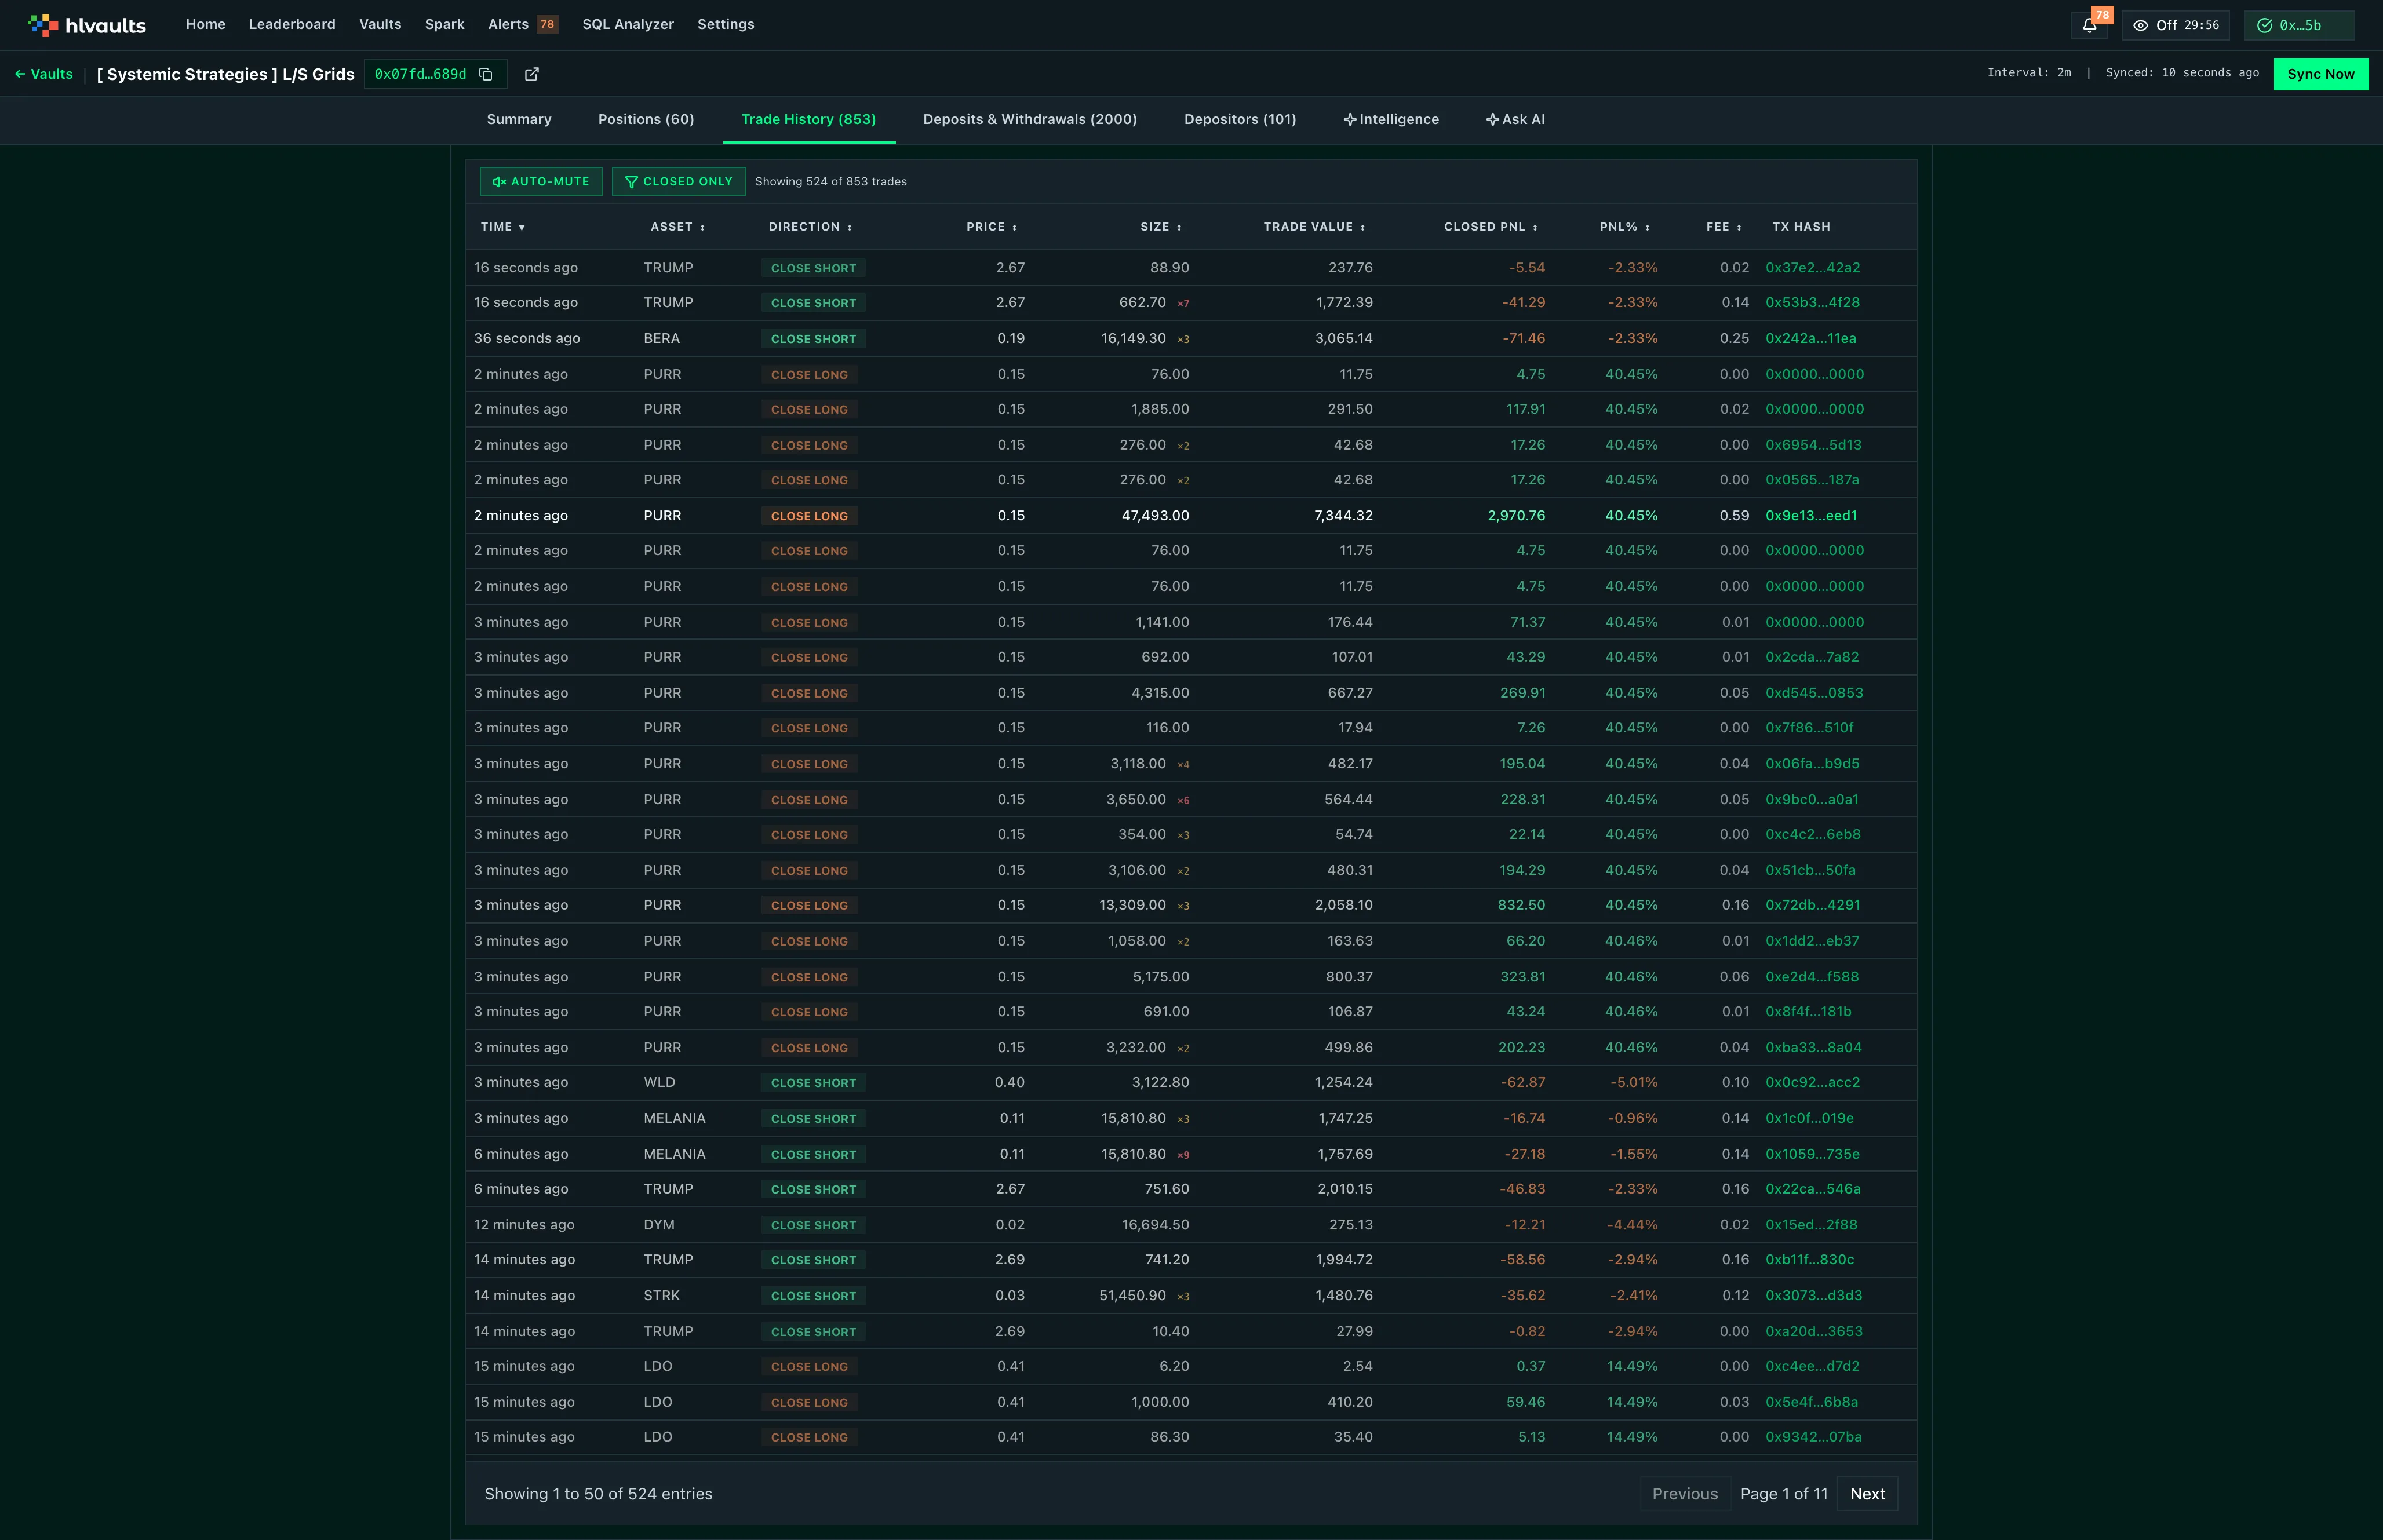Viewport: 2383px width, 1540px height.
Task: Open tx hash 0x37e2…42a2
Action: click(x=1813, y=268)
